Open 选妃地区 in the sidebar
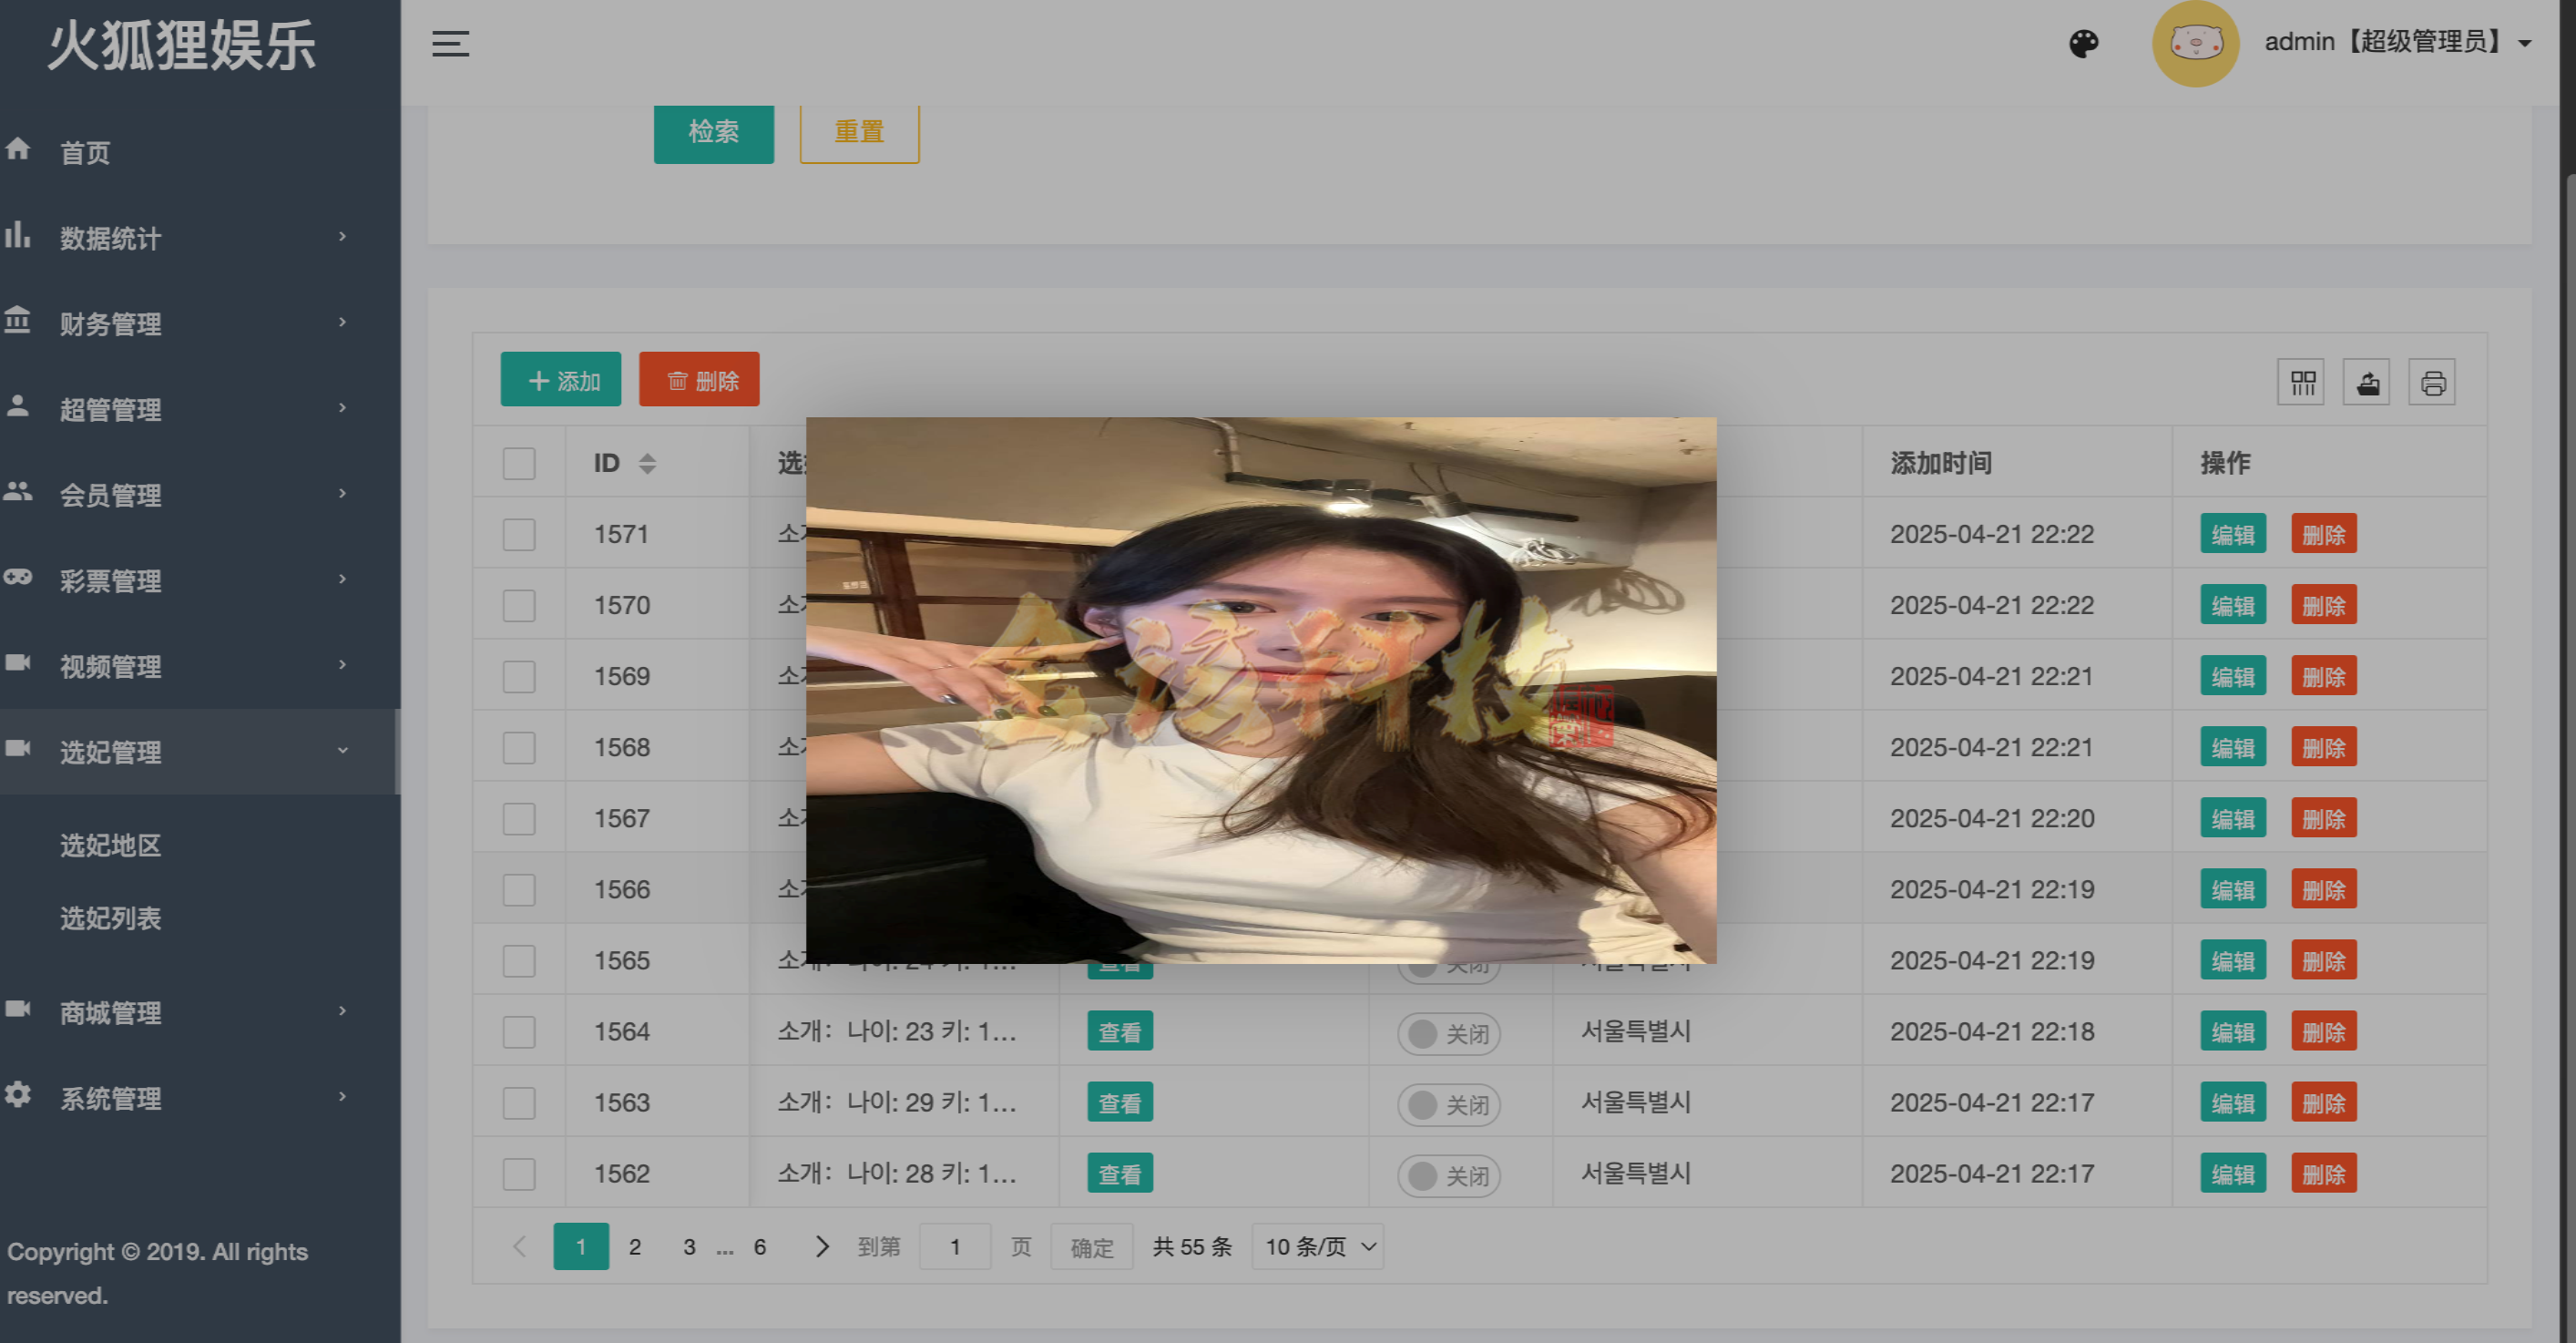Screen dimensions: 2576x1343 110,845
